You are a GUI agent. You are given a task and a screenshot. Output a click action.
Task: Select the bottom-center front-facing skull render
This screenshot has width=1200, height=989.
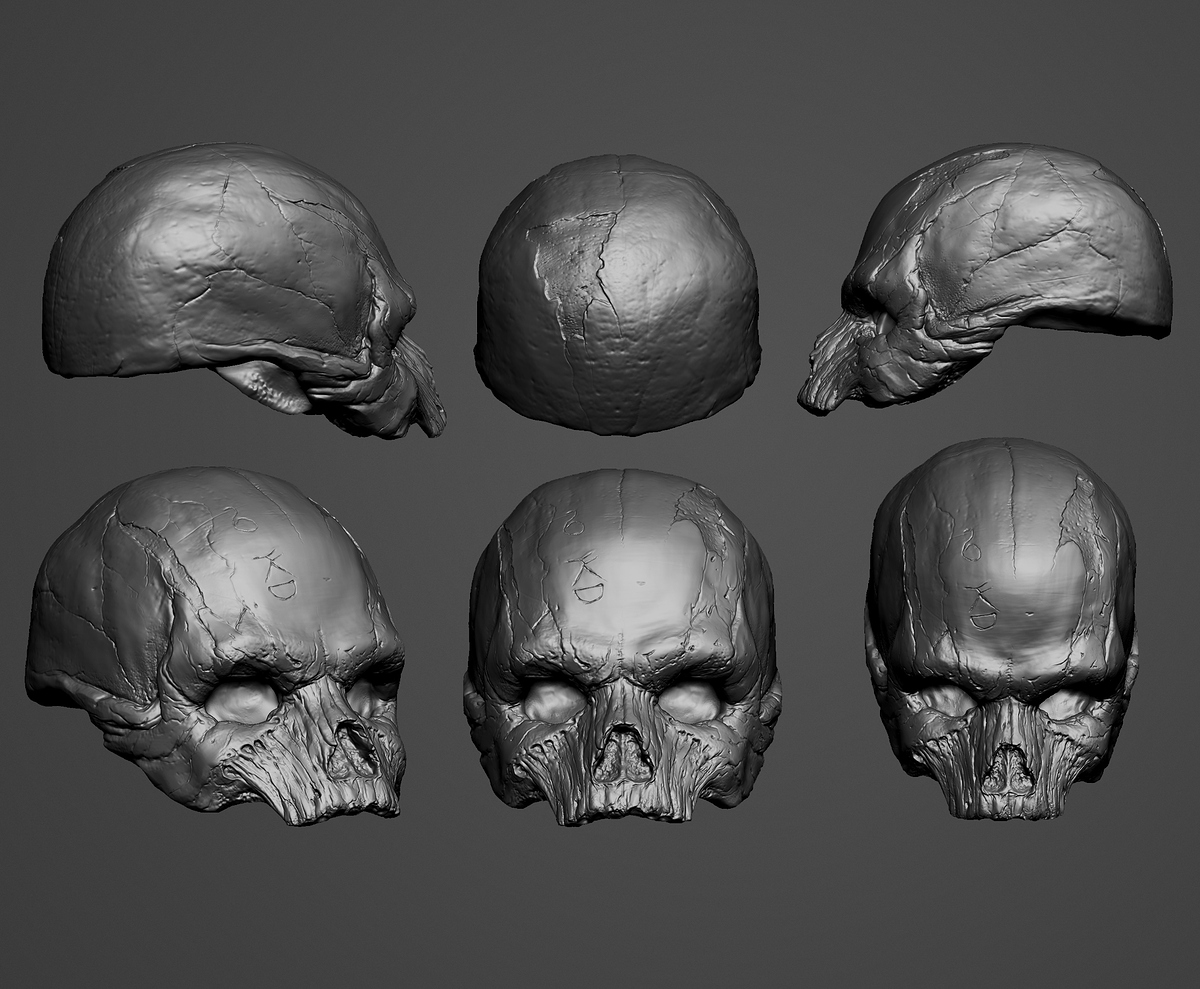[x=621, y=646]
